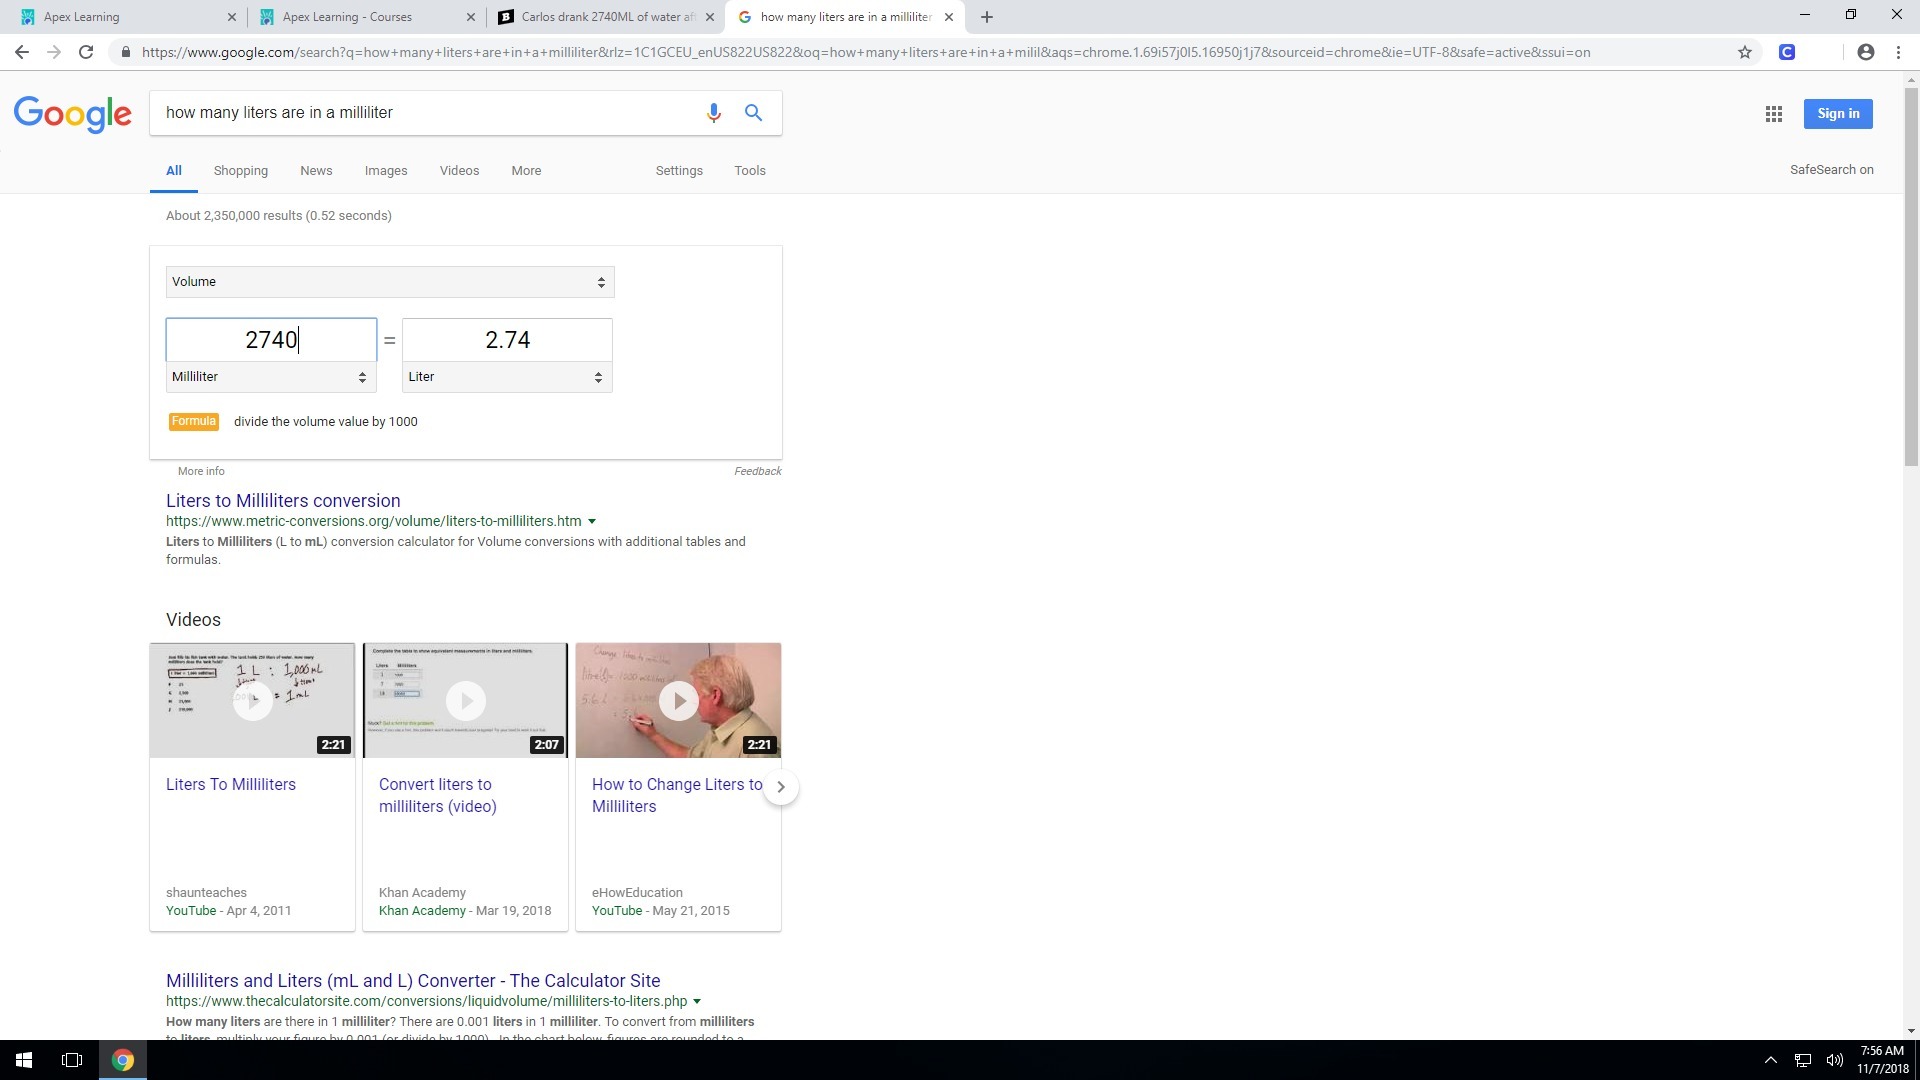Reload the current page
Image resolution: width=1920 pixels, height=1080 pixels.
click(86, 52)
